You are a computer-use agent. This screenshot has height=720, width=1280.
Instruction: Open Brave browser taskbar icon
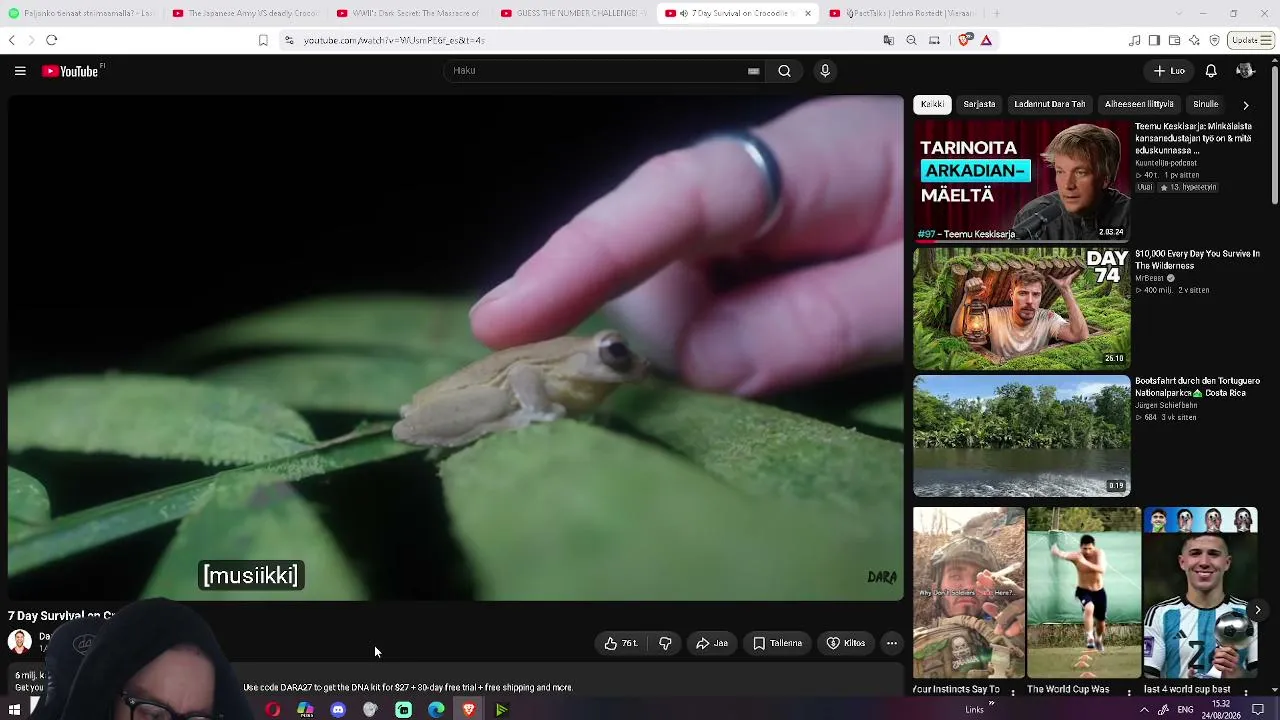click(x=469, y=709)
